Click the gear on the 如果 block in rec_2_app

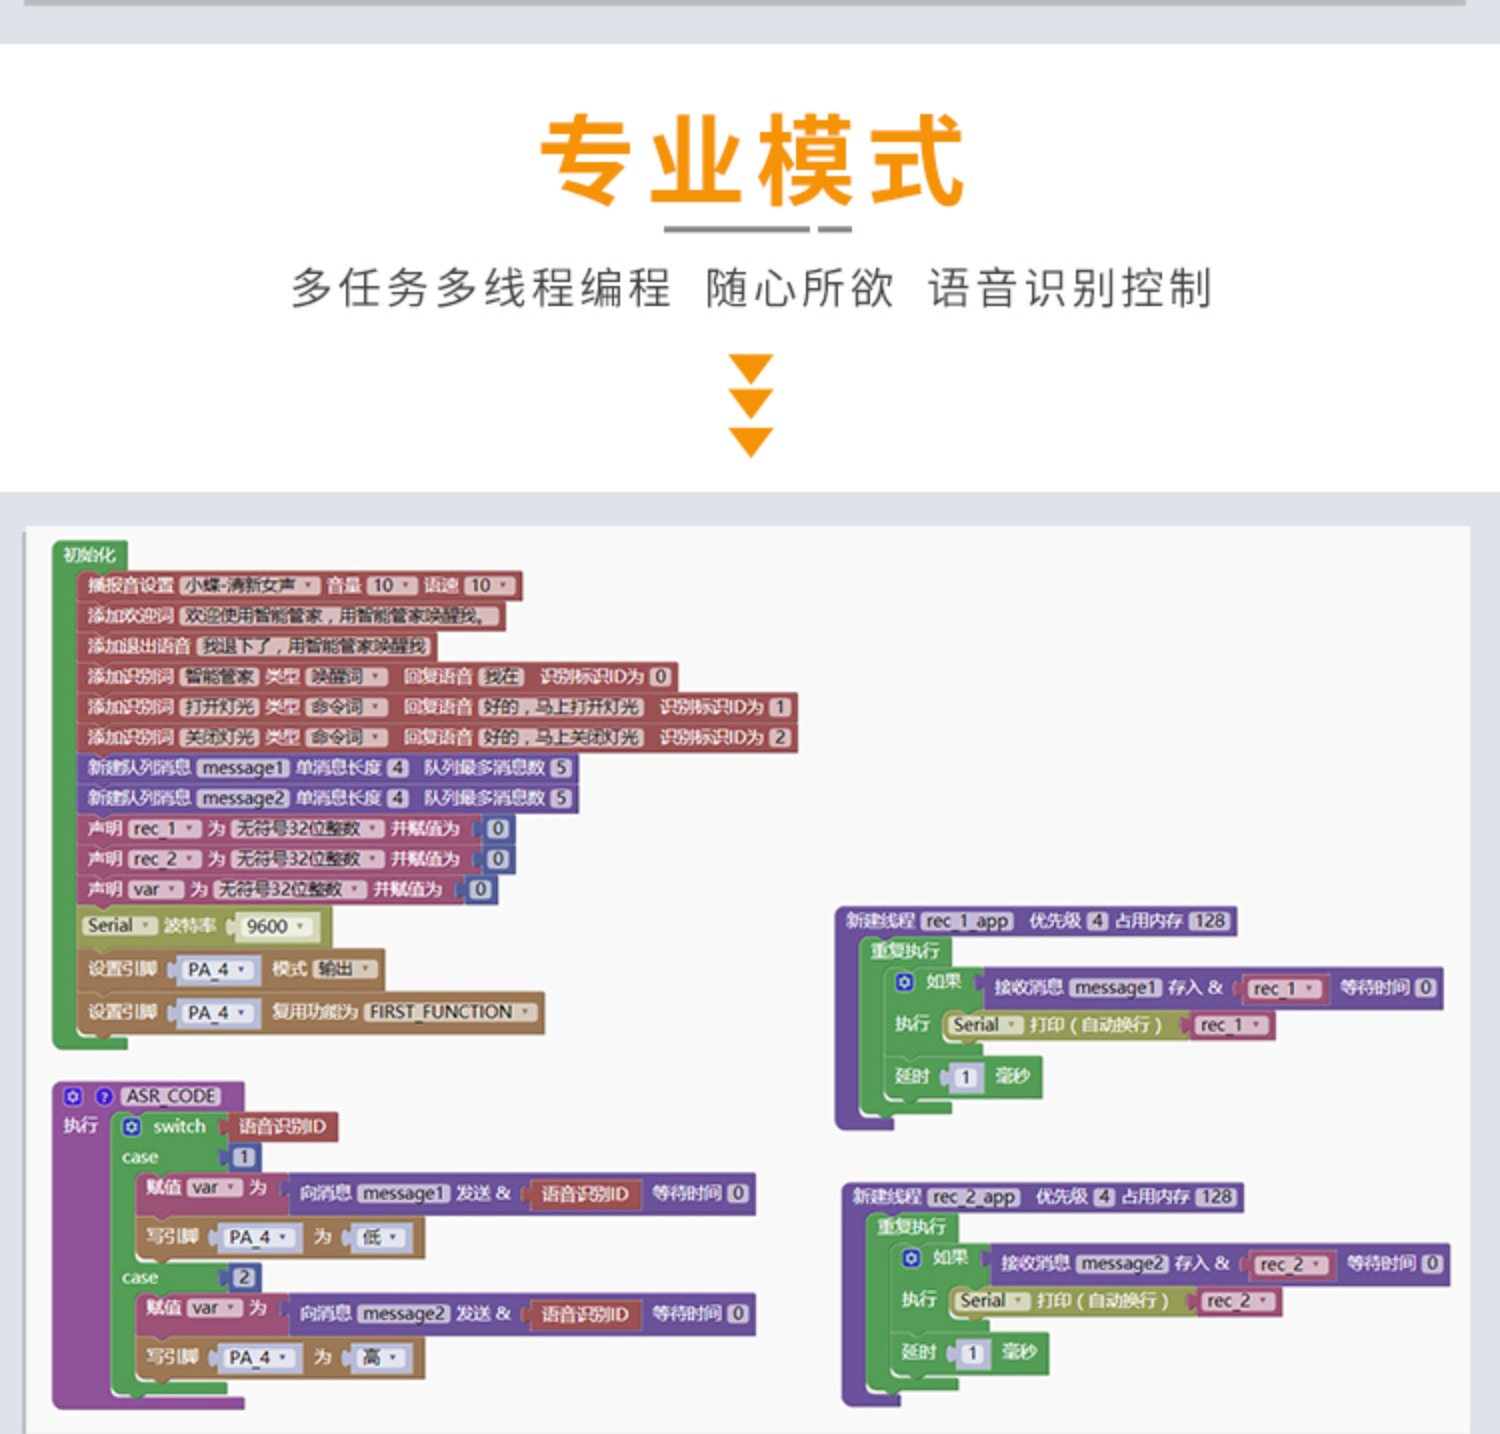tap(912, 1259)
